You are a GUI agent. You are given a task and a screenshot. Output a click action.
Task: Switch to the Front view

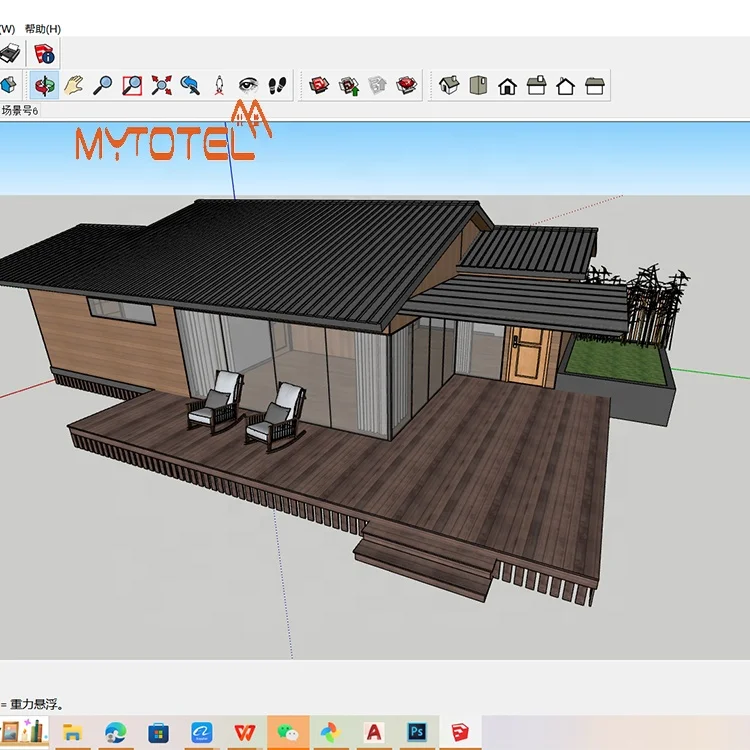point(507,85)
